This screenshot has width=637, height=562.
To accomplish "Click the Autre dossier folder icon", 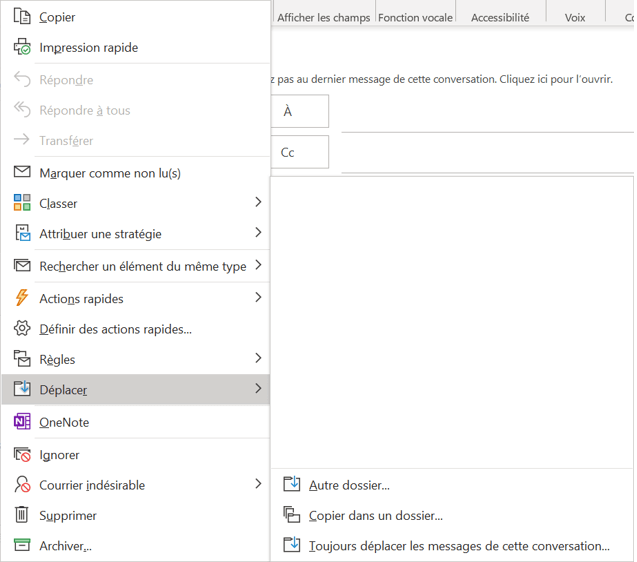I will coord(292,484).
